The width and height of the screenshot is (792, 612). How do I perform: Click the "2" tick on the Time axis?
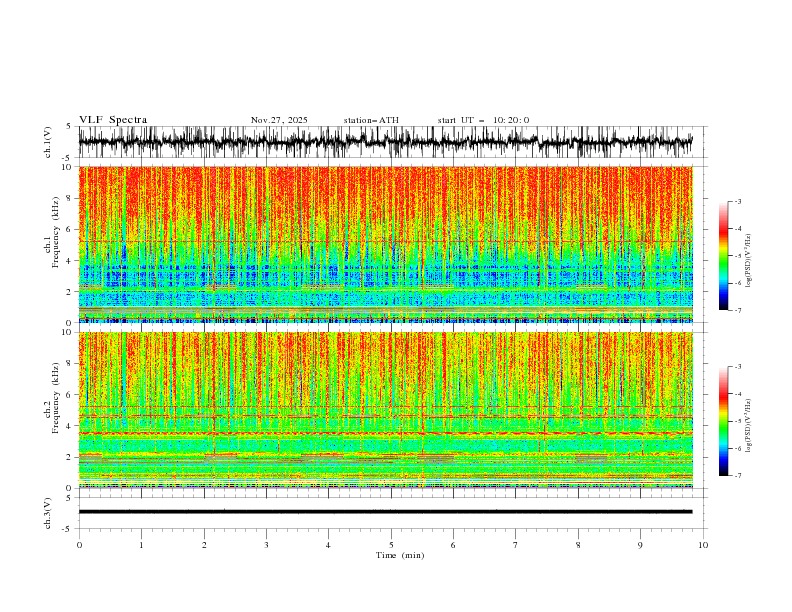coord(204,545)
